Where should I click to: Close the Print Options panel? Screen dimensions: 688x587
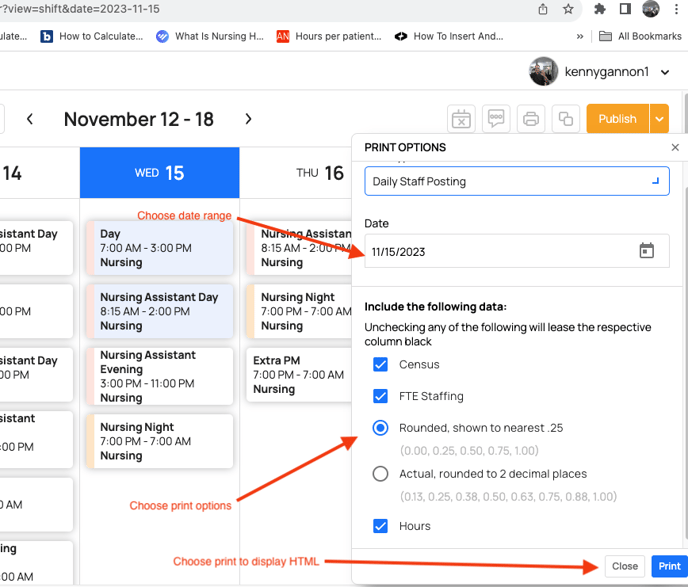tap(675, 147)
